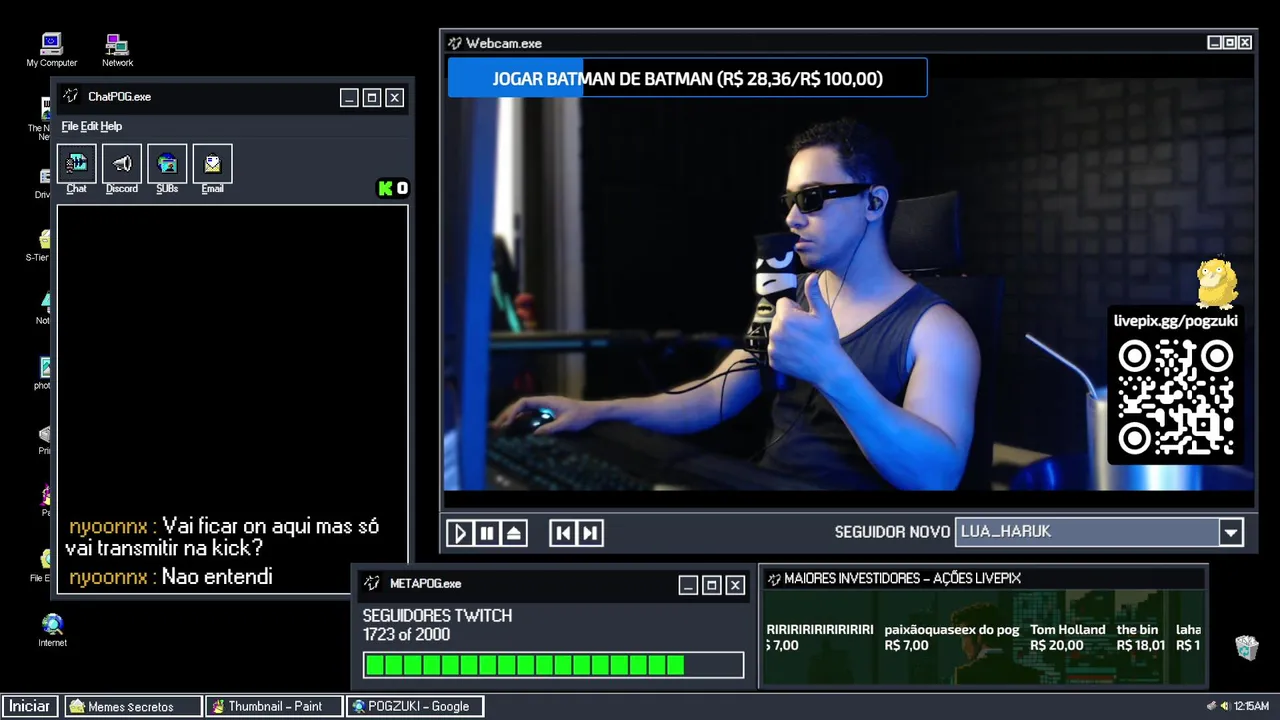Click the "SEGUIDOR NOVO" label
This screenshot has width=1280, height=720.
coord(892,532)
